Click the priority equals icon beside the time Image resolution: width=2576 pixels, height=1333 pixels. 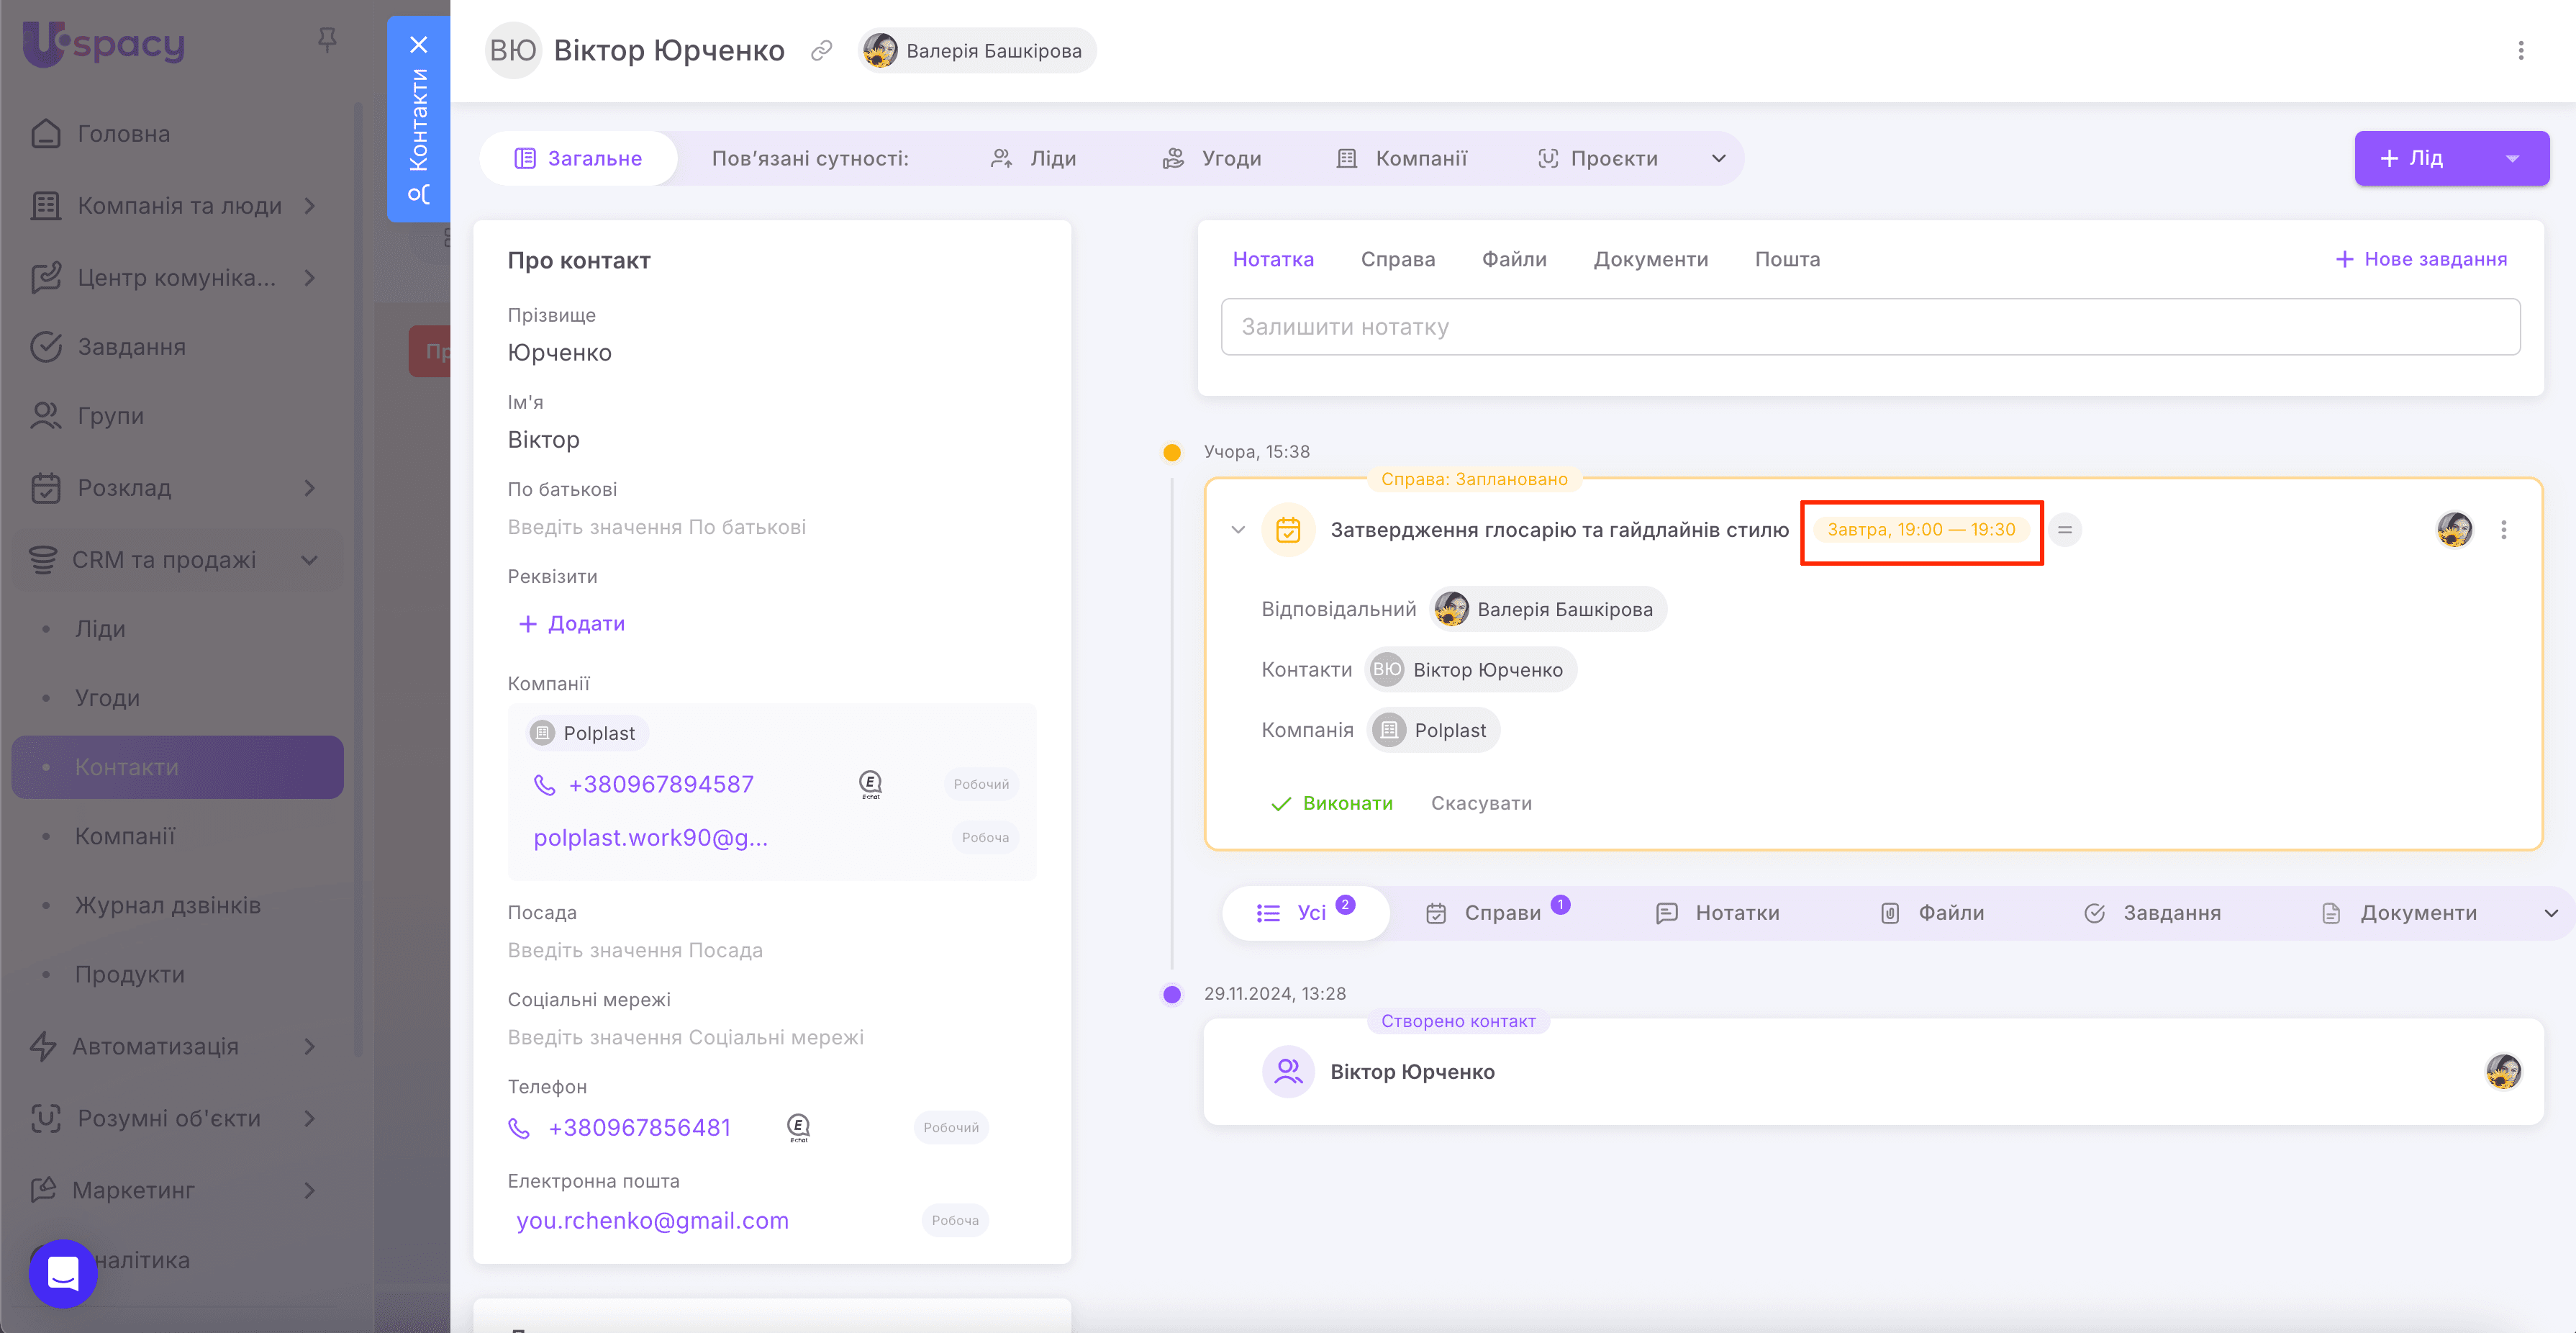(2064, 530)
